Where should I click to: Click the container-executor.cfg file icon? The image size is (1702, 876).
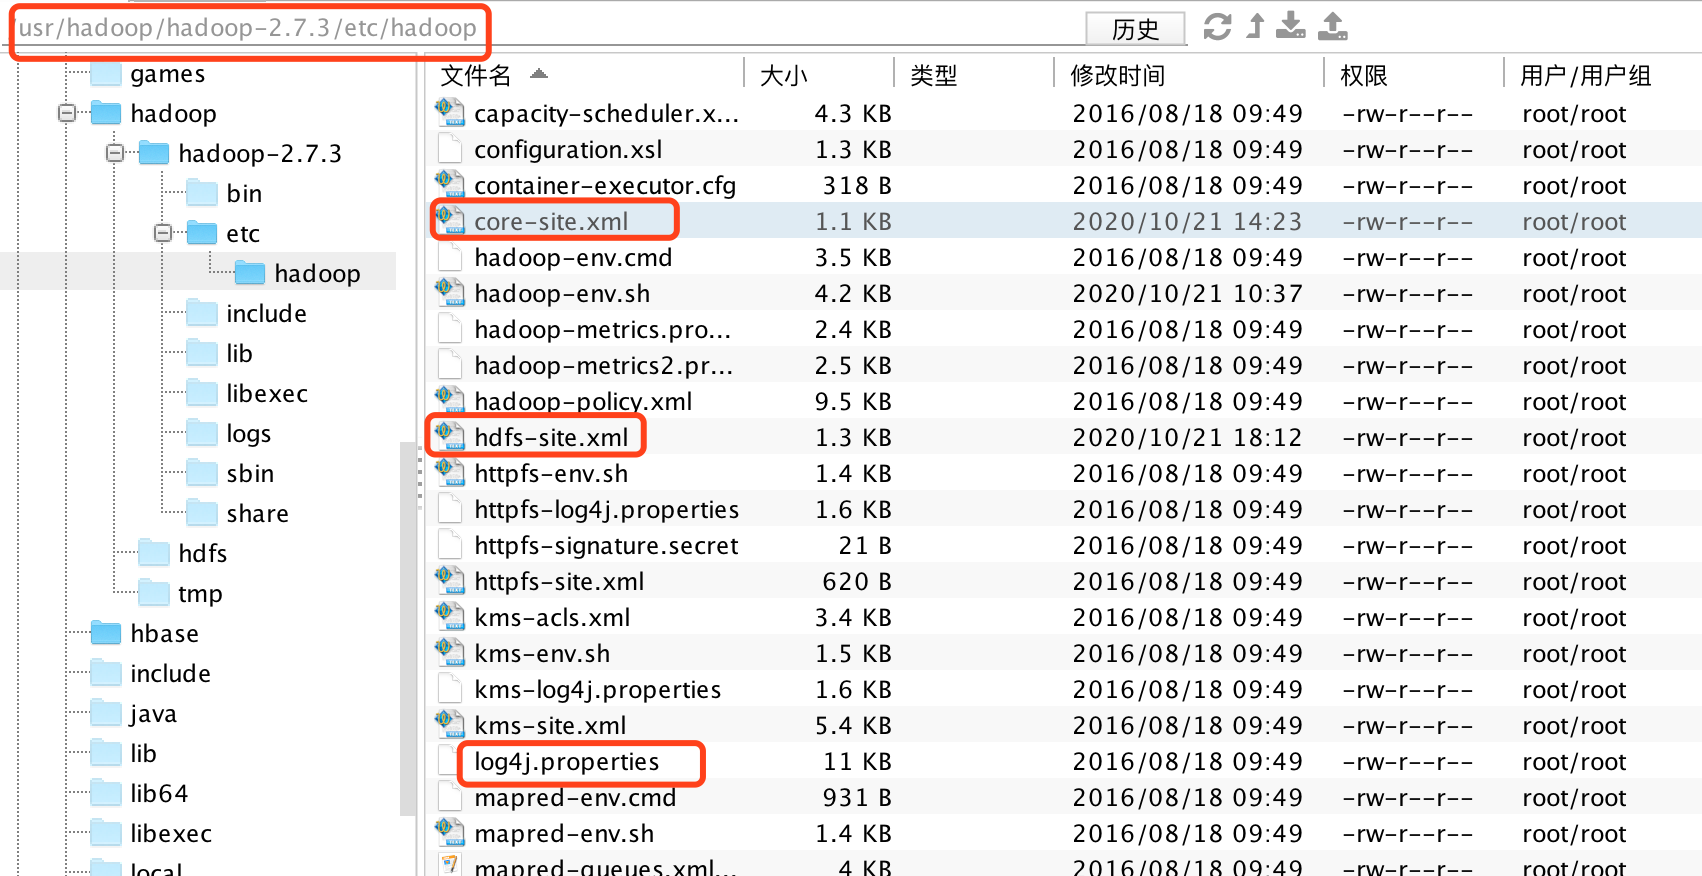450,184
